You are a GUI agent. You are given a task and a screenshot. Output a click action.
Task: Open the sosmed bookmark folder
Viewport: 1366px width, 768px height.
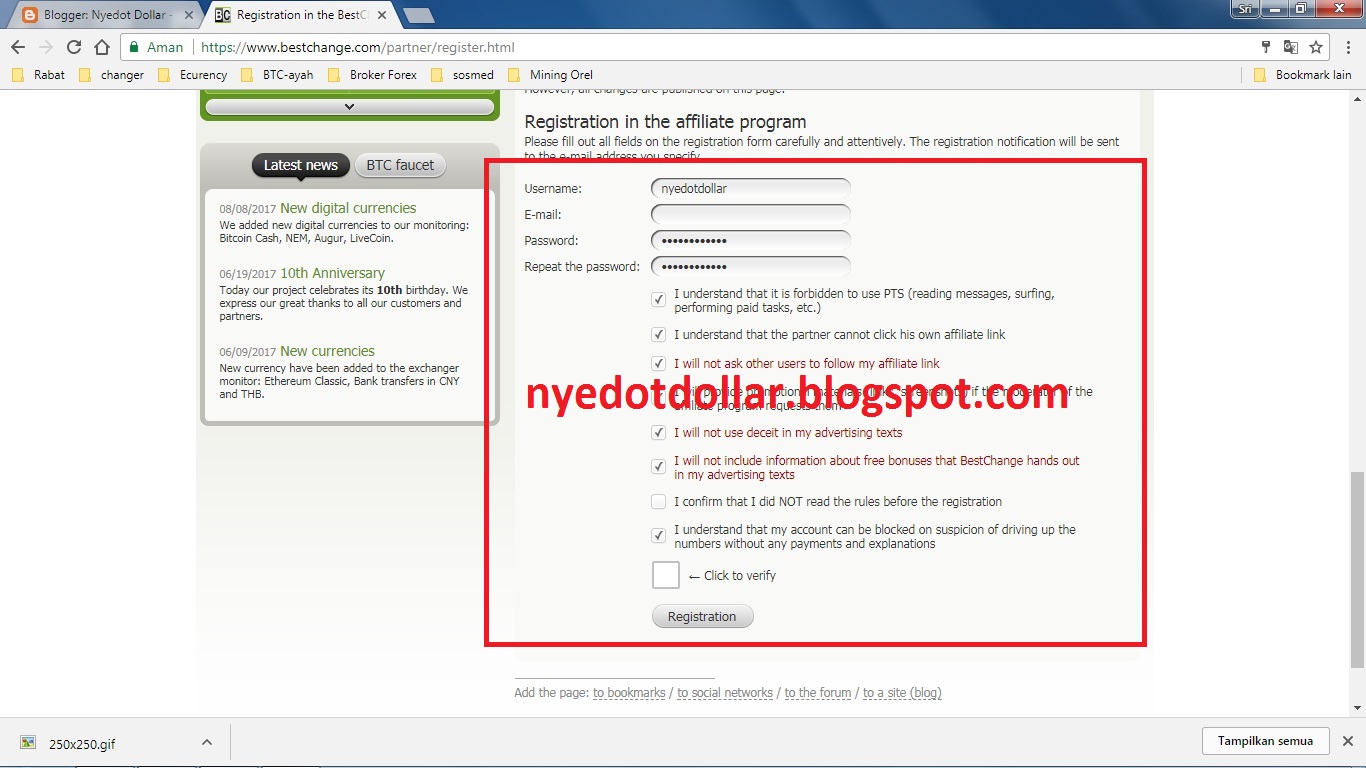click(x=463, y=74)
